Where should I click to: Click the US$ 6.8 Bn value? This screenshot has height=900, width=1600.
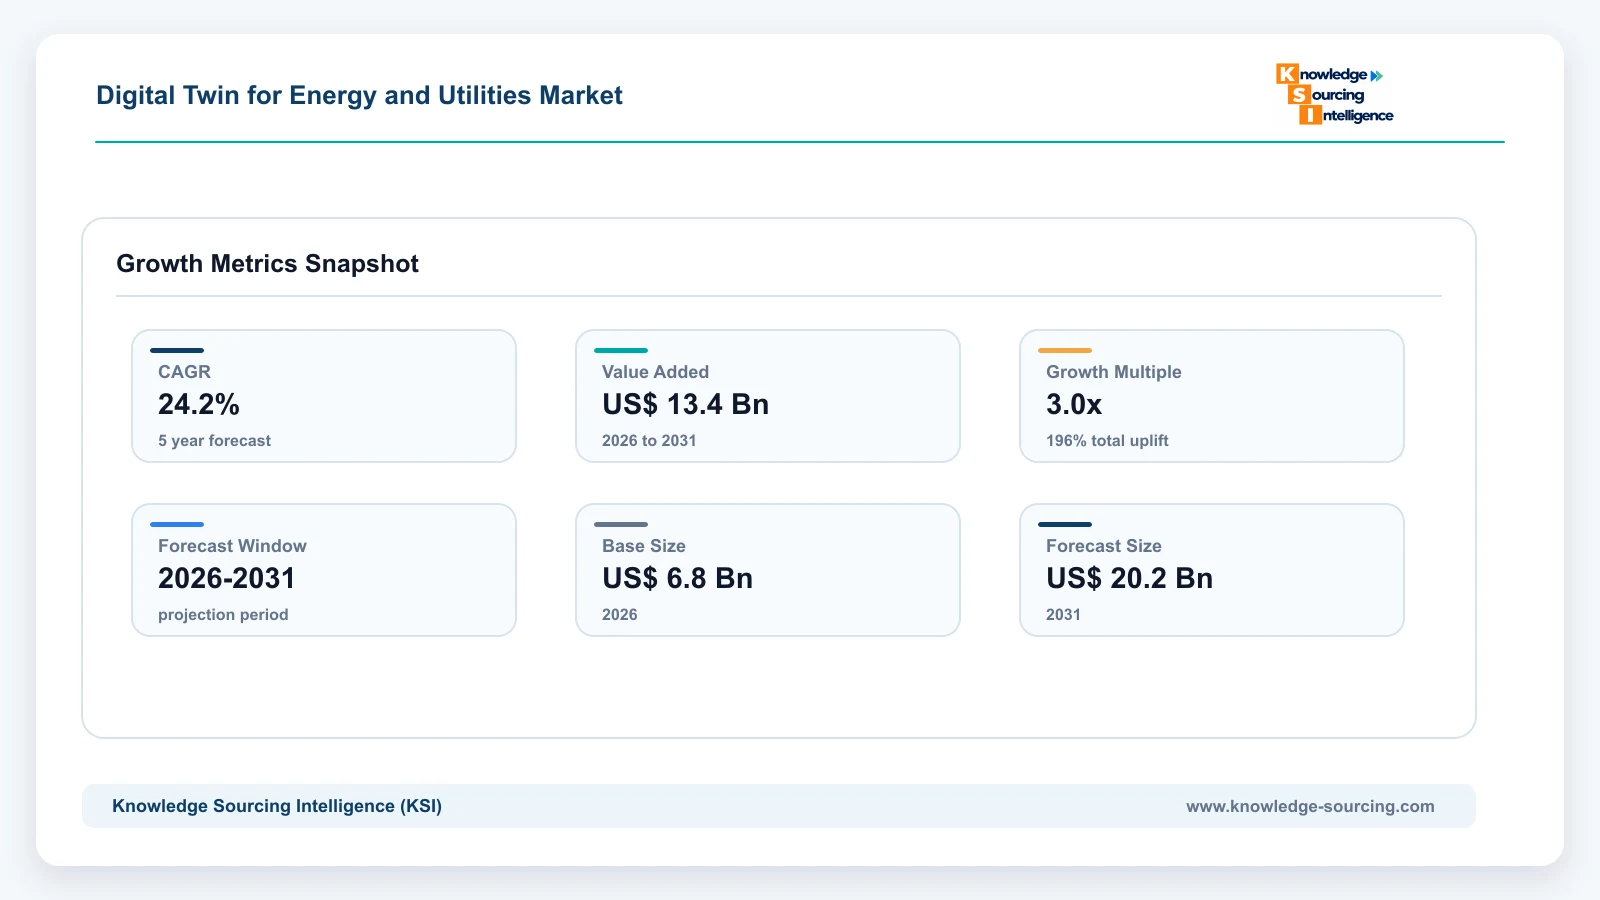tap(677, 578)
